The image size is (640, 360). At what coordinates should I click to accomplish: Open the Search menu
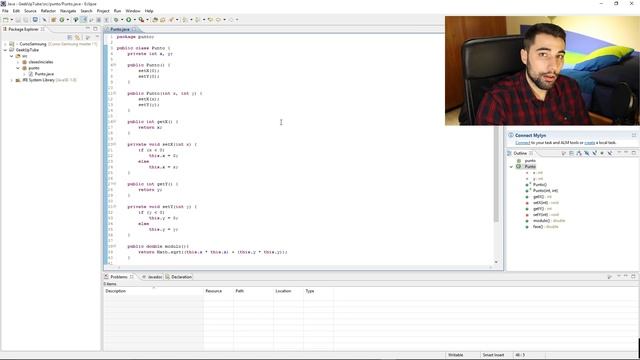(86, 11)
